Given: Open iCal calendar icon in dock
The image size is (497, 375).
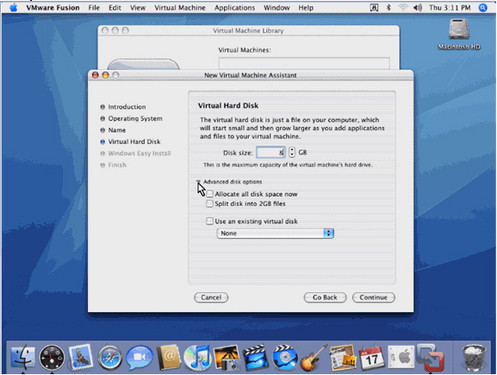Looking at the screenshot, I should tap(371, 358).
